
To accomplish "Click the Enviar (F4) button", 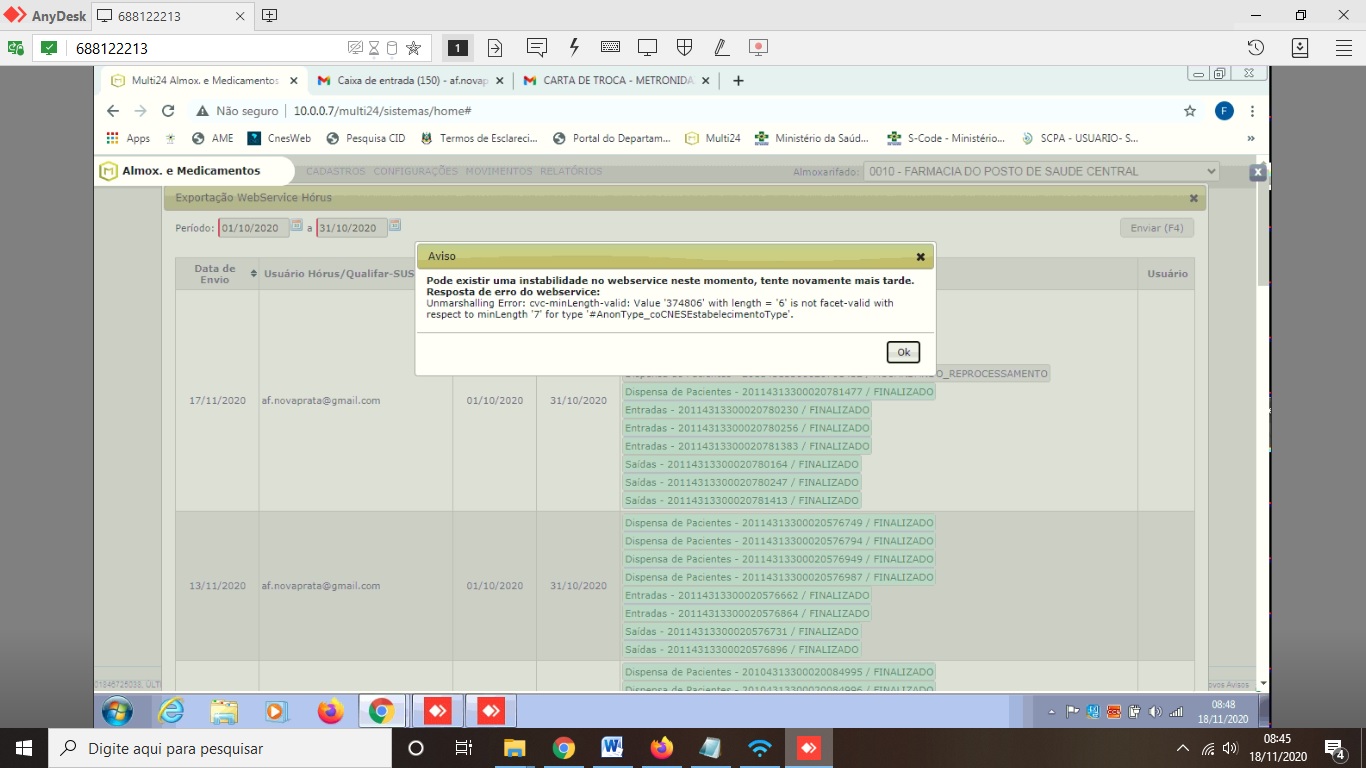I will [1156, 227].
